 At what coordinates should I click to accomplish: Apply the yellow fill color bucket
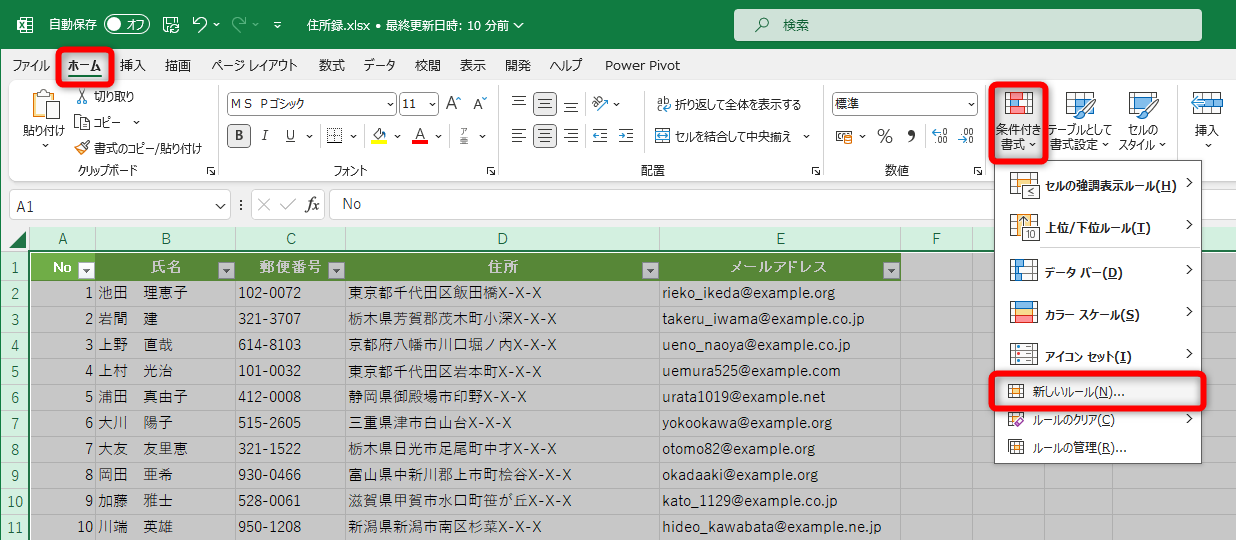[x=379, y=136]
